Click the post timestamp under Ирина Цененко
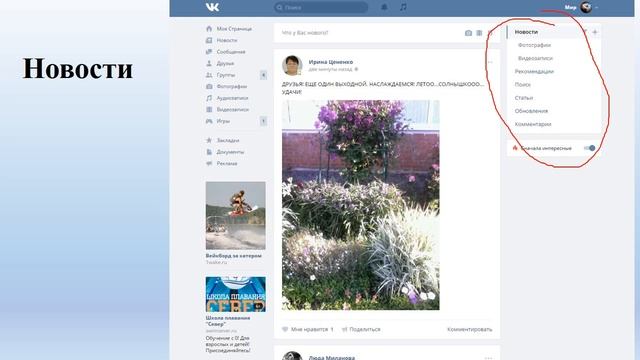640x360 pixels. tap(330, 69)
